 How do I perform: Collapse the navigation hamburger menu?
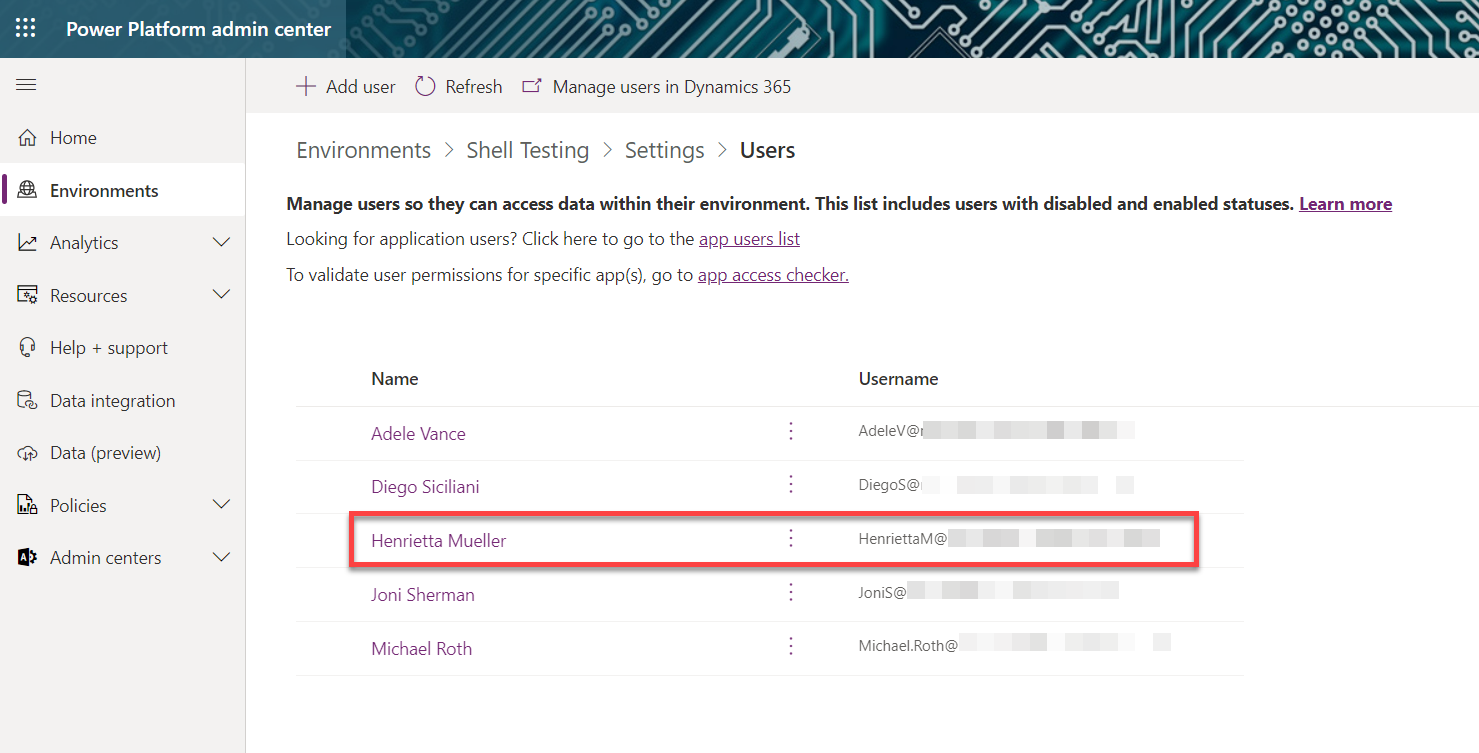[26, 85]
